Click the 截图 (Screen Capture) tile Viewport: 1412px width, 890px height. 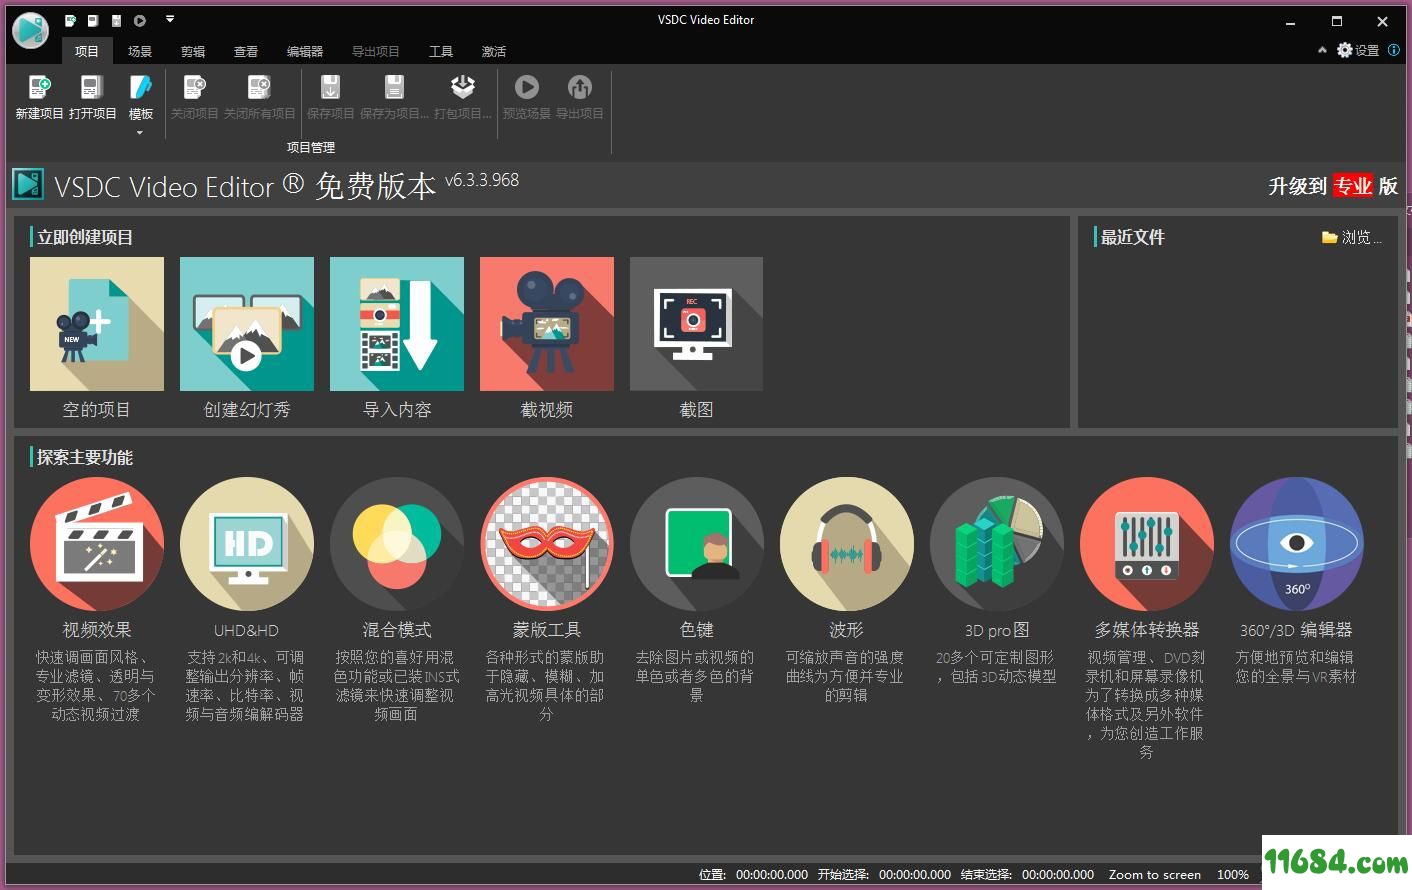(696, 324)
